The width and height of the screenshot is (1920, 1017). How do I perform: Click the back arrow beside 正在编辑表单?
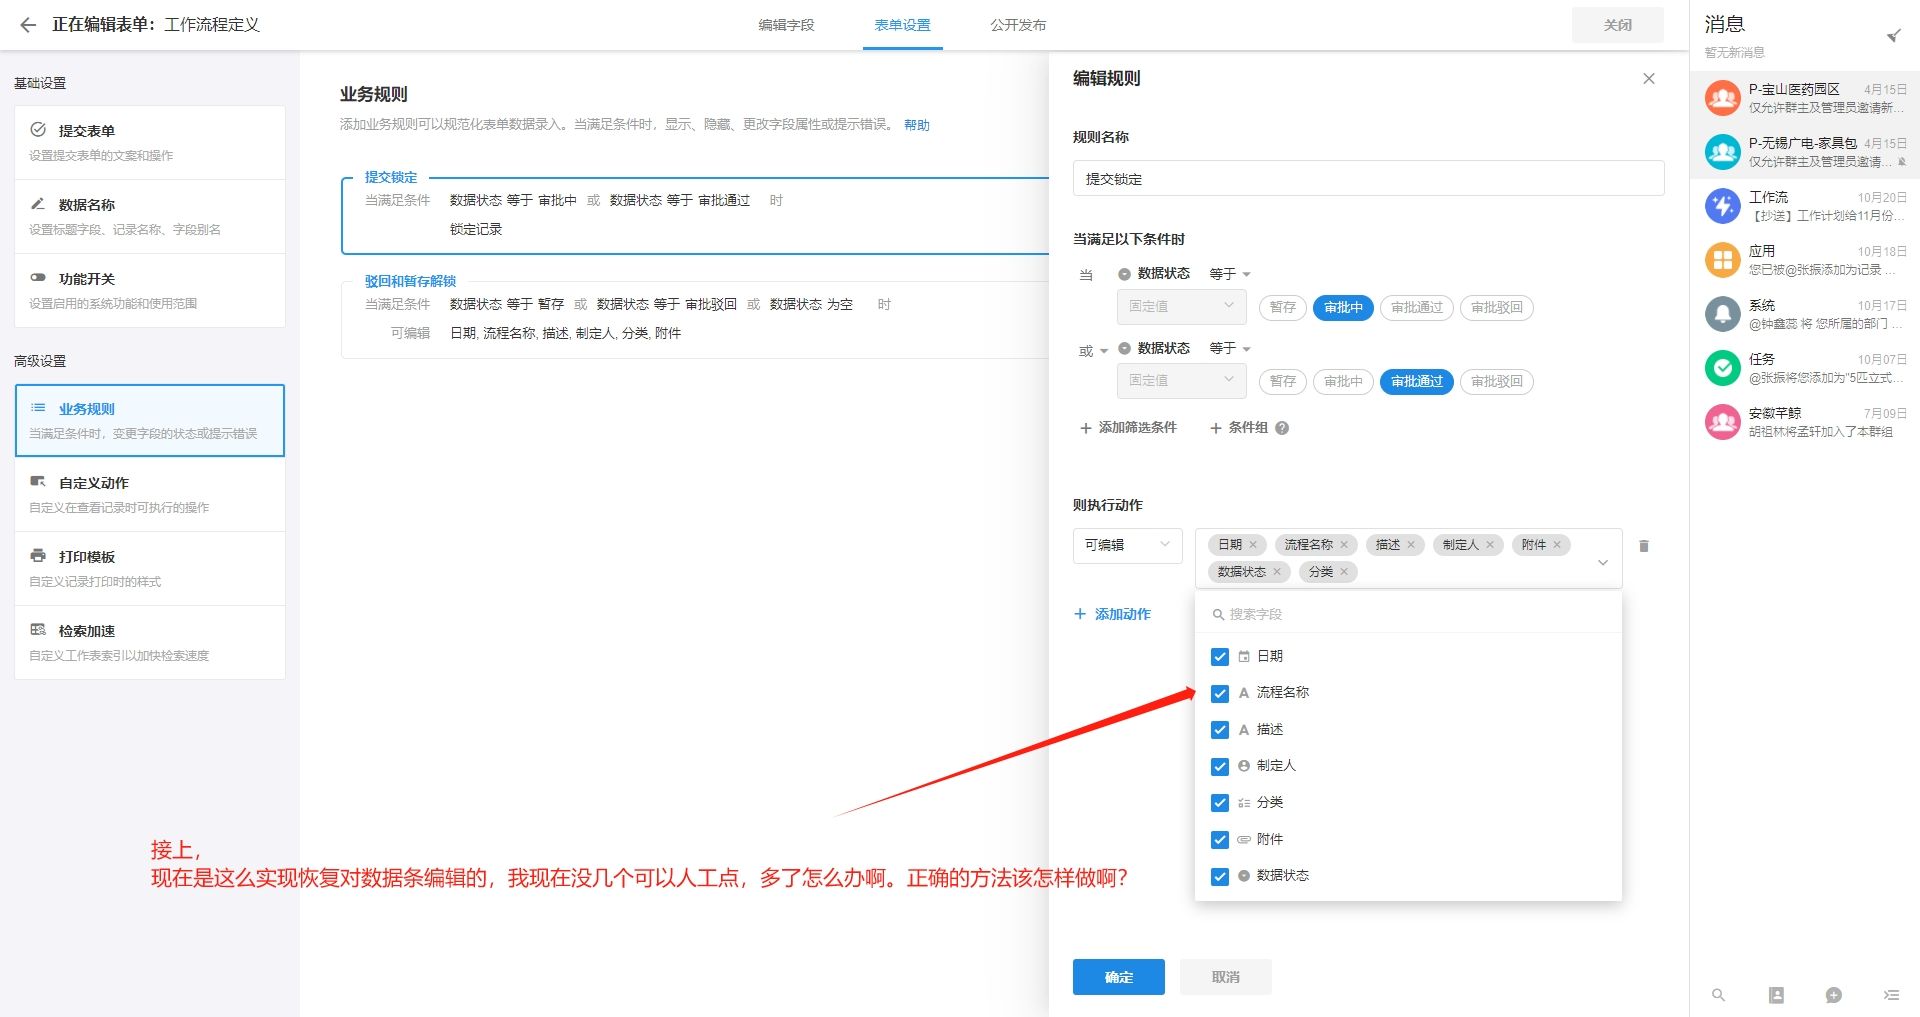pos(27,25)
